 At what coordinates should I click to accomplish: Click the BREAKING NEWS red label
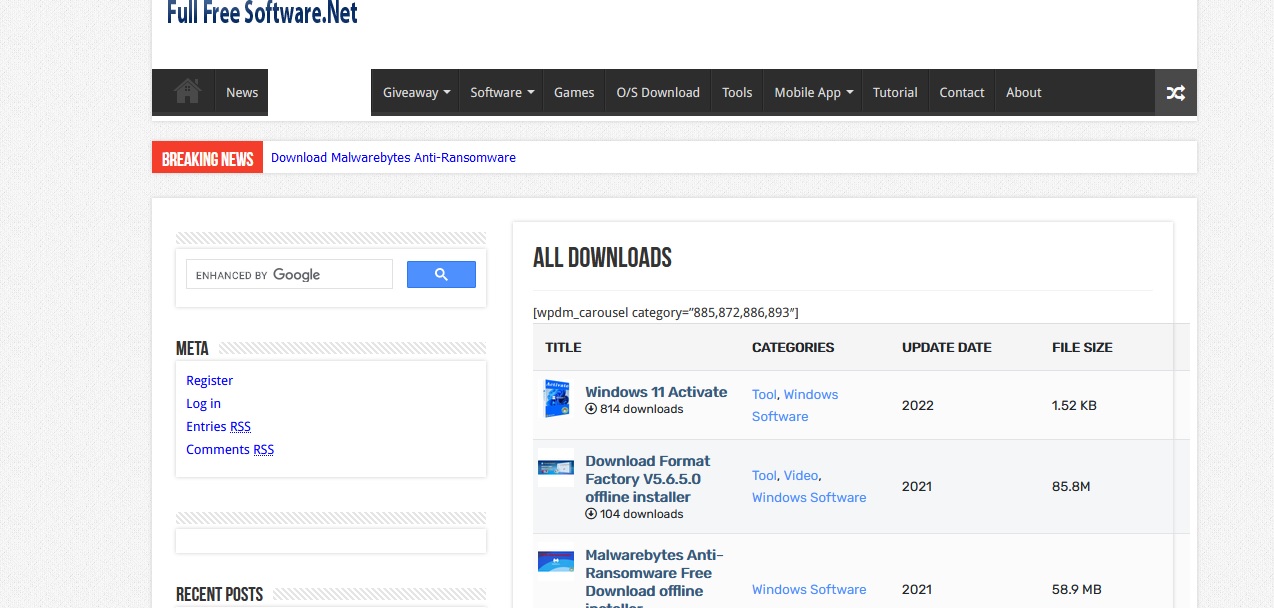[x=207, y=158]
